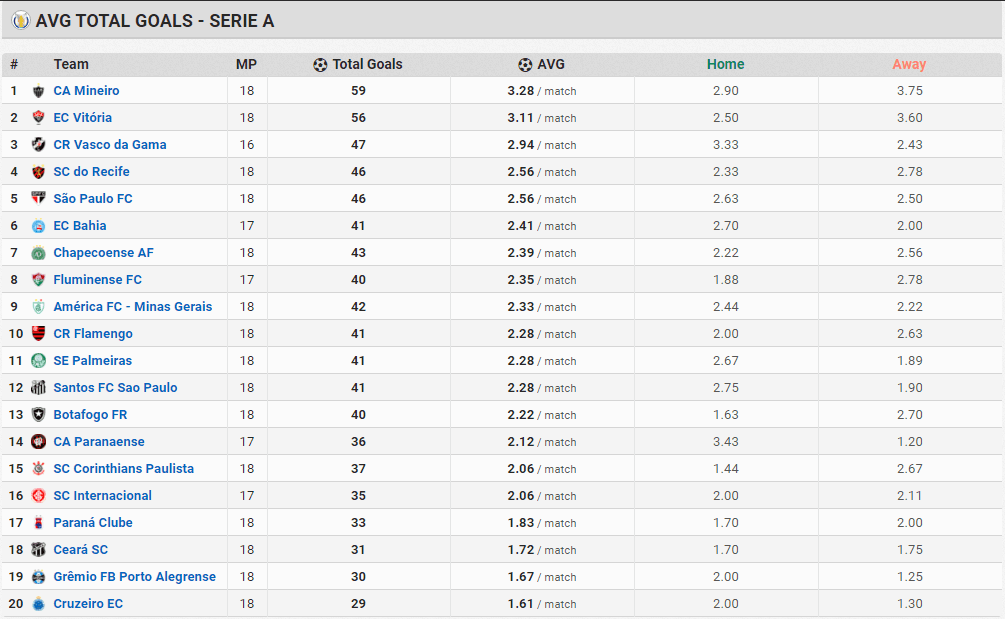The image size is (1005, 638).
Task: Click the Fluminense FC crest icon
Action: [38, 280]
